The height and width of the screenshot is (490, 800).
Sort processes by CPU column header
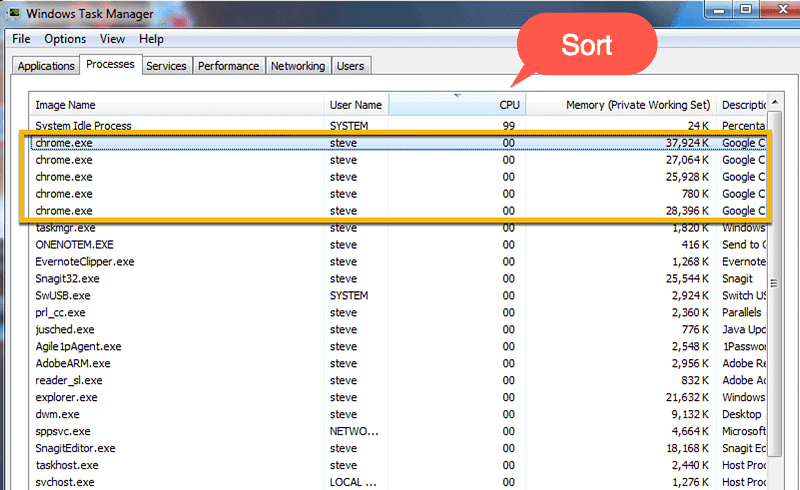(x=457, y=105)
